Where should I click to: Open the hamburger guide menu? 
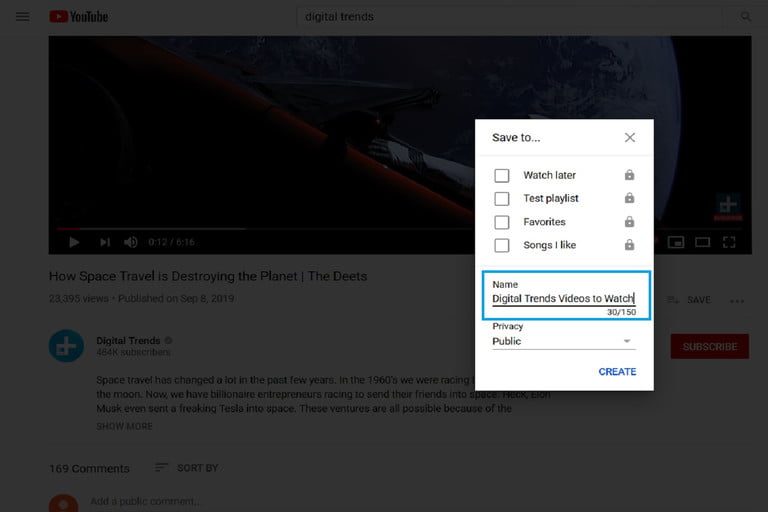(x=22, y=17)
